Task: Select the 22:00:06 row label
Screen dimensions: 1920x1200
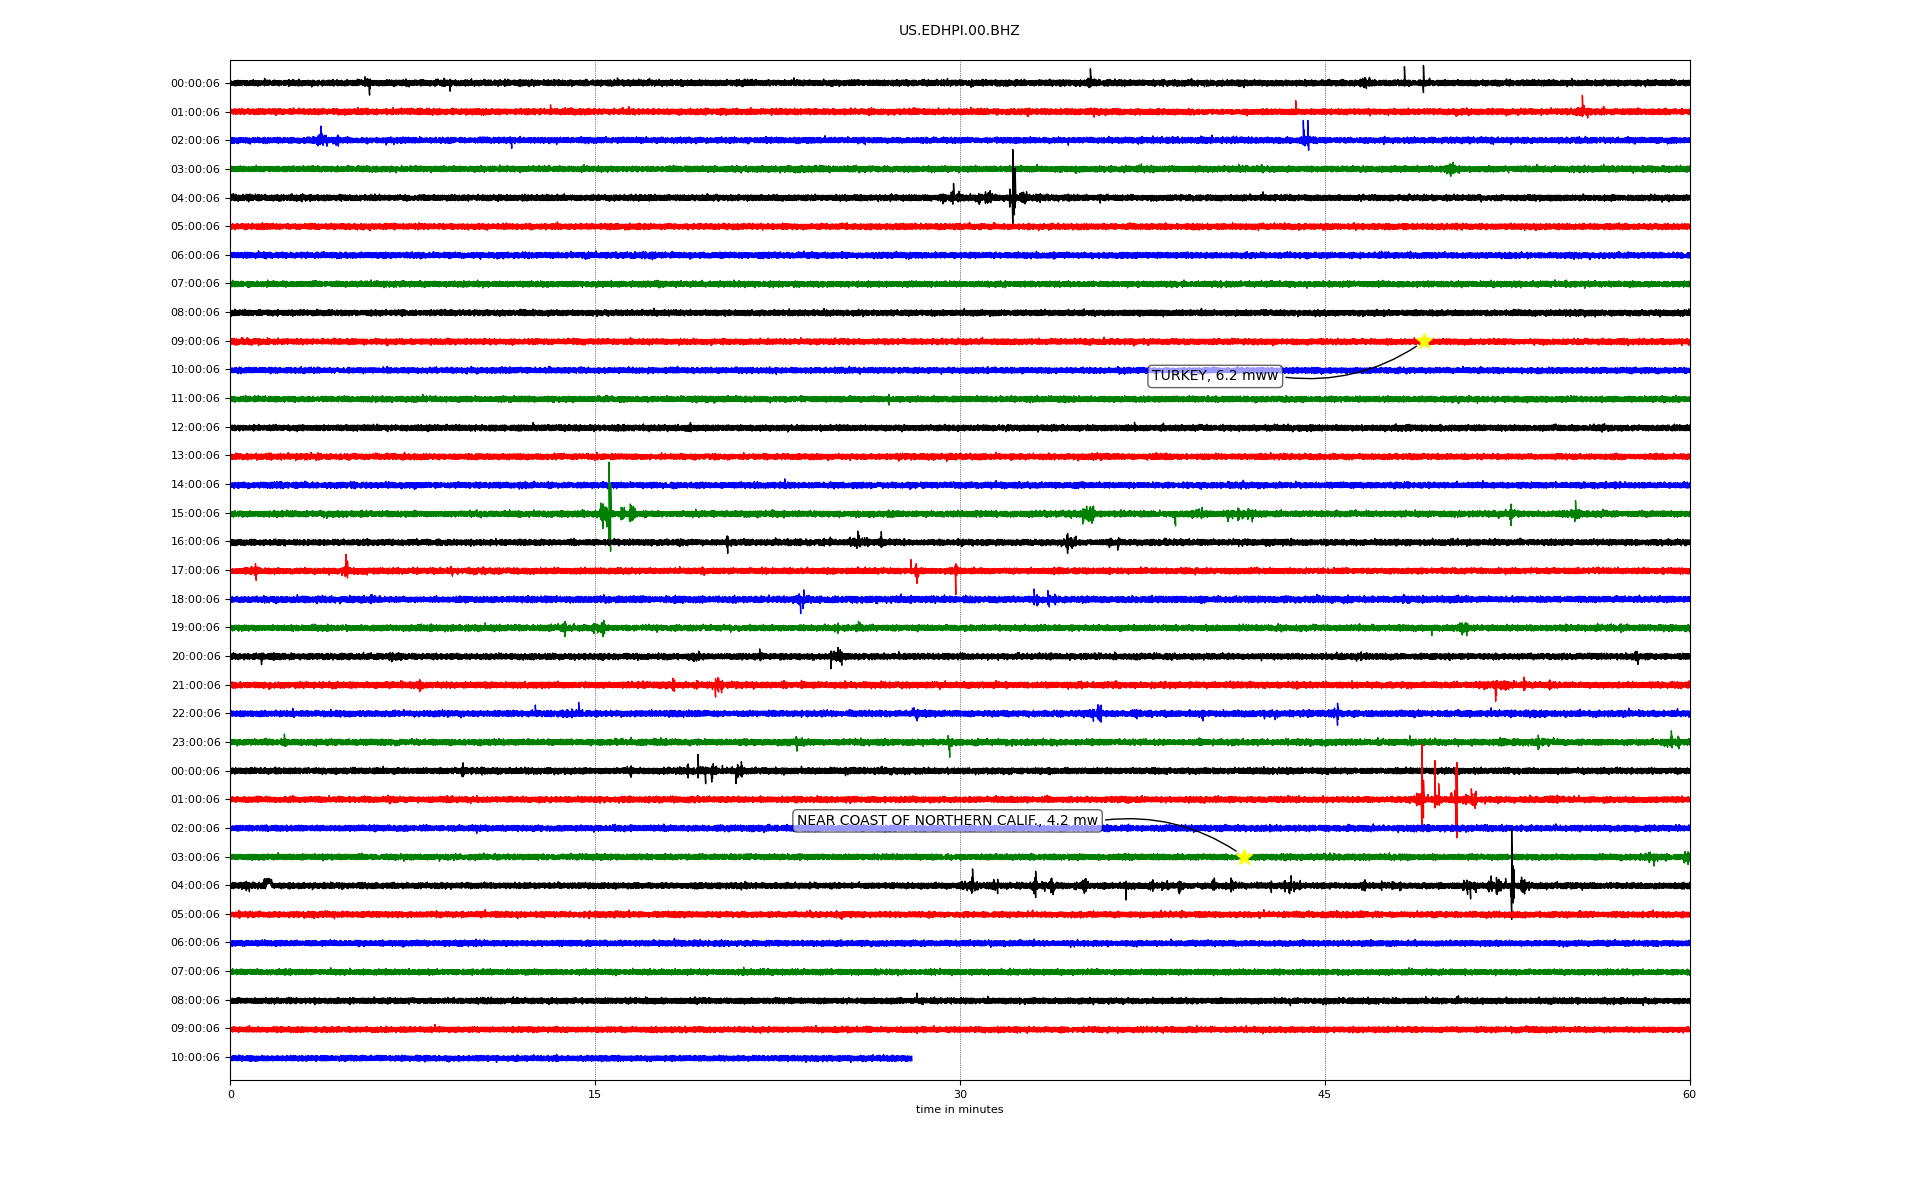Action: tap(195, 714)
